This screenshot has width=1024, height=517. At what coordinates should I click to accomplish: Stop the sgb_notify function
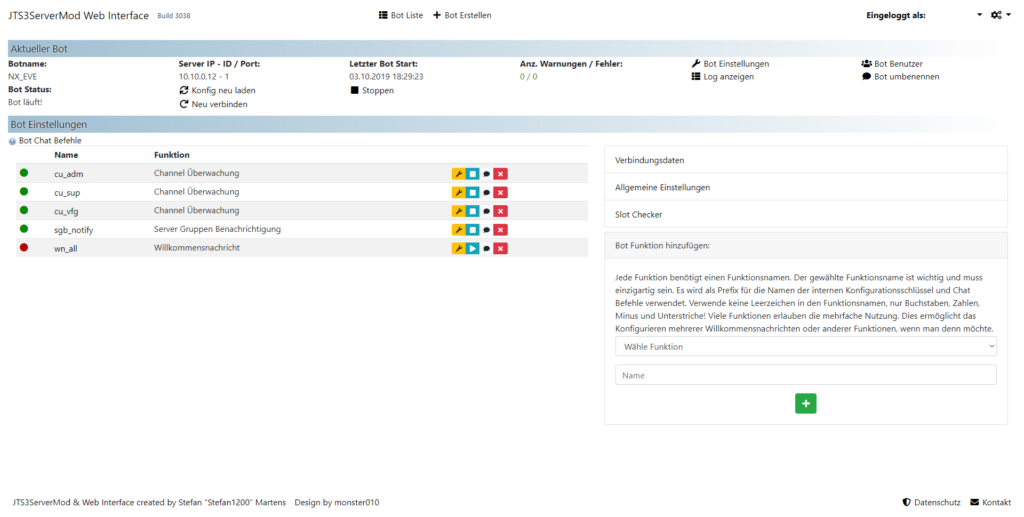[x=472, y=230]
